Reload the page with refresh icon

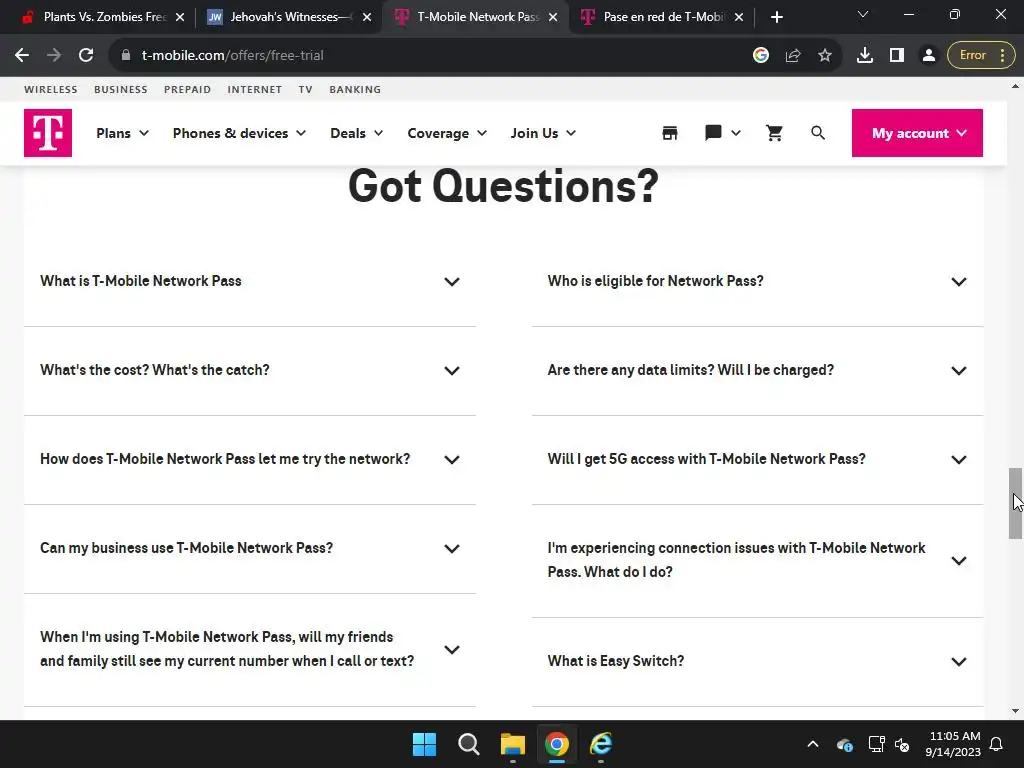point(86,56)
